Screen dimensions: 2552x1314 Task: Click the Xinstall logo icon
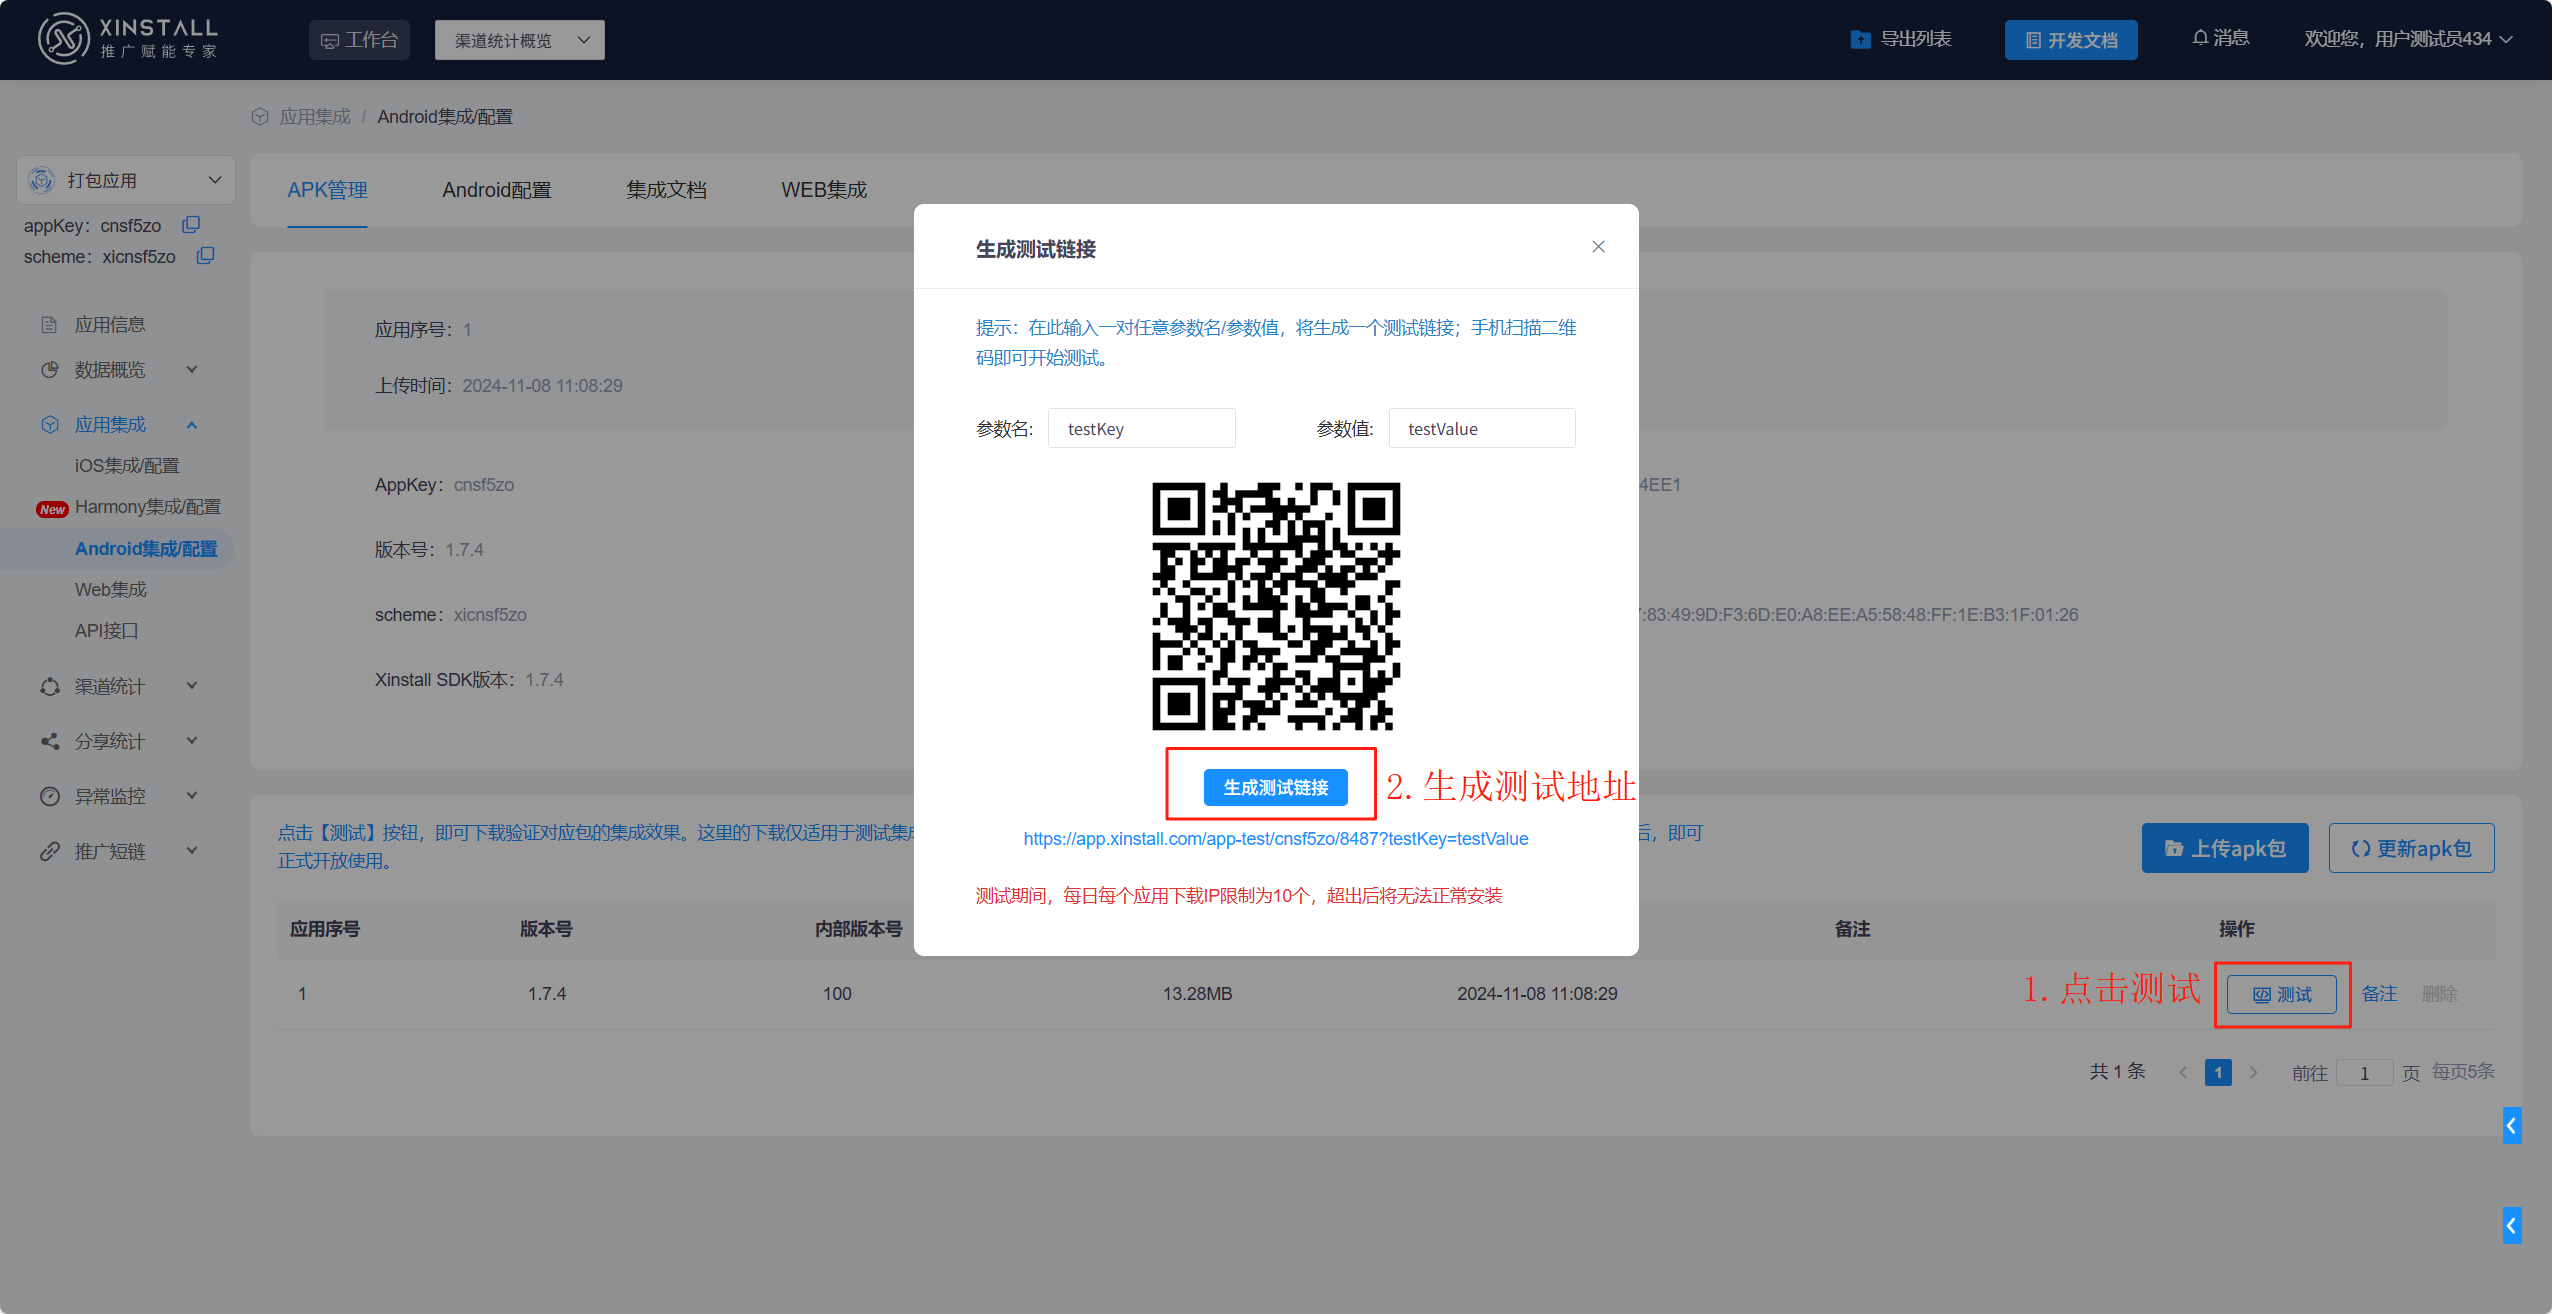[64, 39]
